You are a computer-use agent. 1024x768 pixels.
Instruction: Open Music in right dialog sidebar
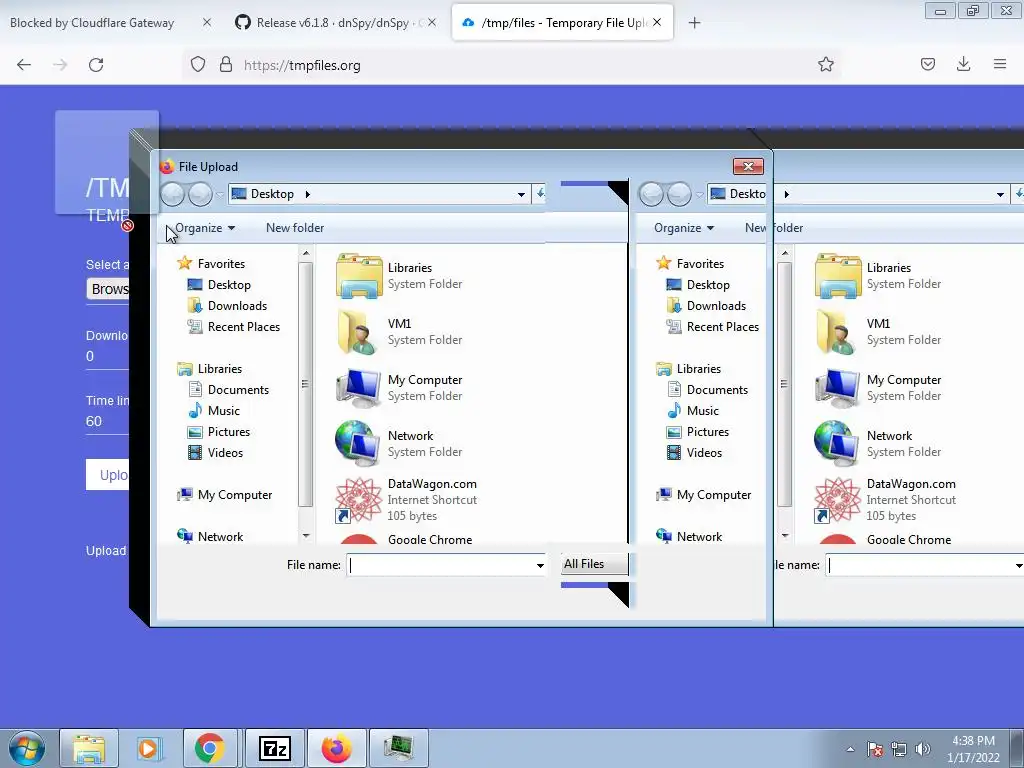point(694,410)
